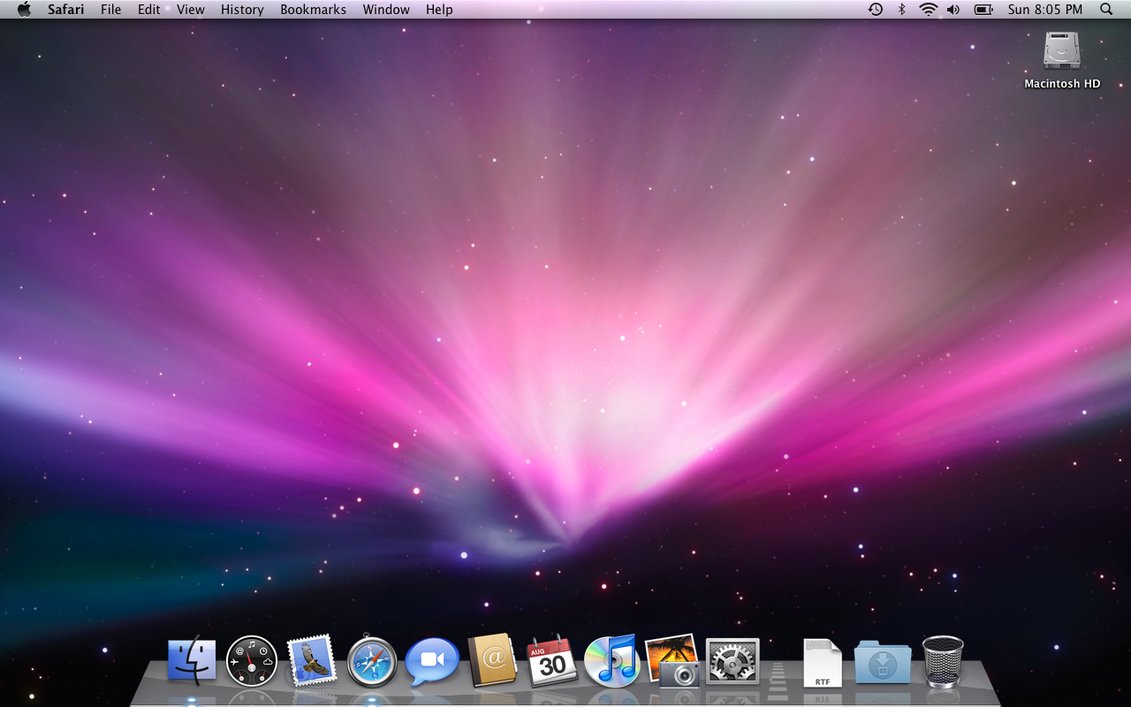Open Finder from the Dock
The width and height of the screenshot is (1131, 707).
tap(192, 660)
